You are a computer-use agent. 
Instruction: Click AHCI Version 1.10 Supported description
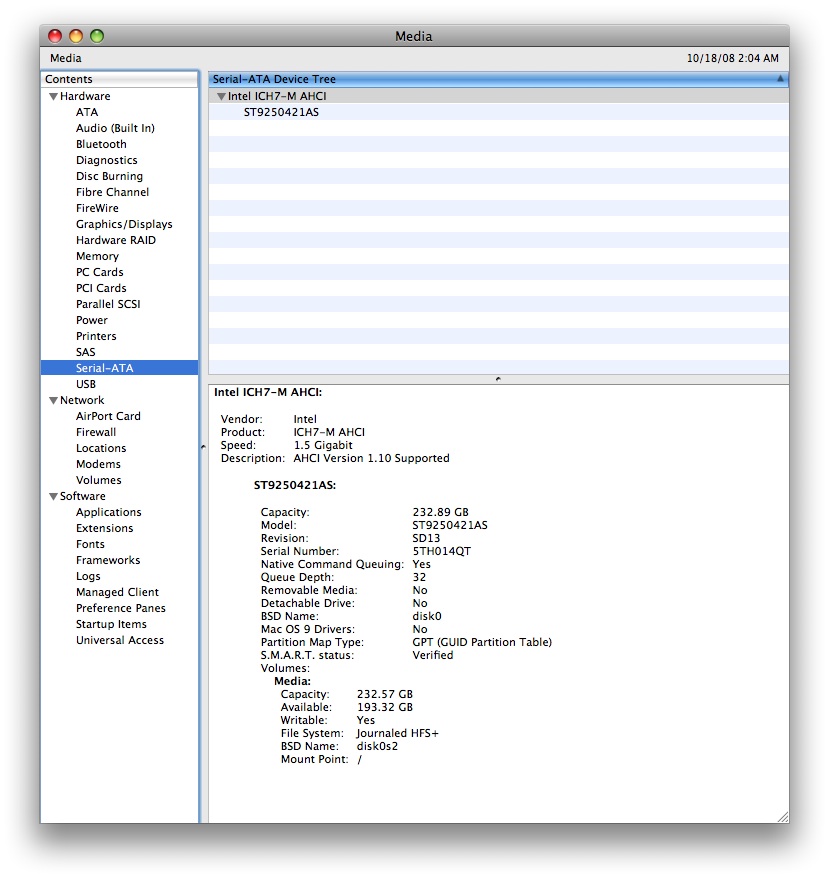pyautogui.click(x=371, y=459)
